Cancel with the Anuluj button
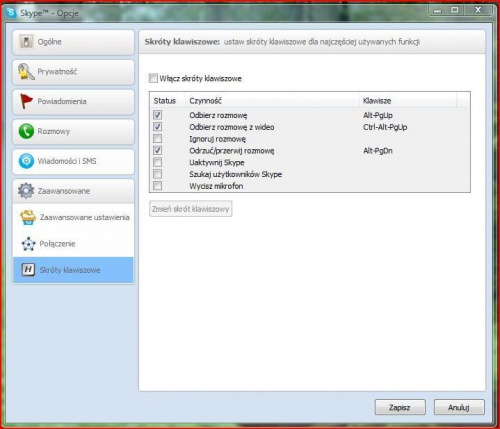Image resolution: width=500 pixels, height=429 pixels. pyautogui.click(x=459, y=407)
